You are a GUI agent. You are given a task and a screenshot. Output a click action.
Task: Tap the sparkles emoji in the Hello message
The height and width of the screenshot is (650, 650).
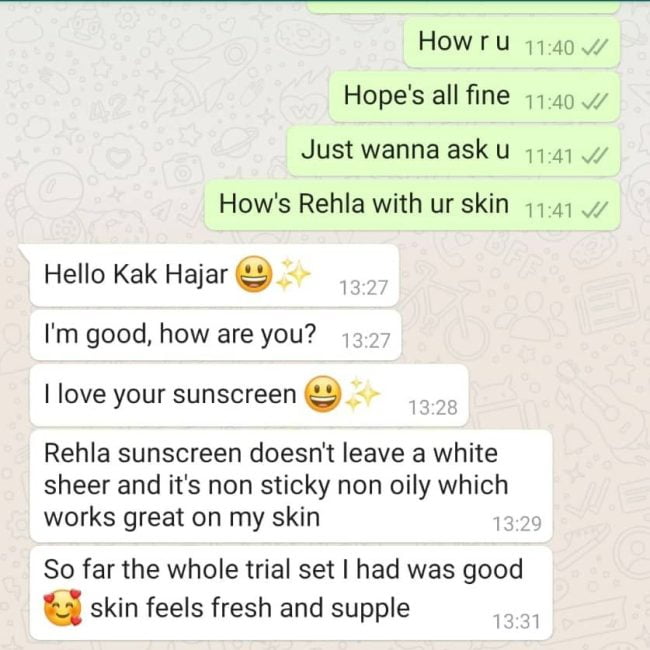coord(293,274)
